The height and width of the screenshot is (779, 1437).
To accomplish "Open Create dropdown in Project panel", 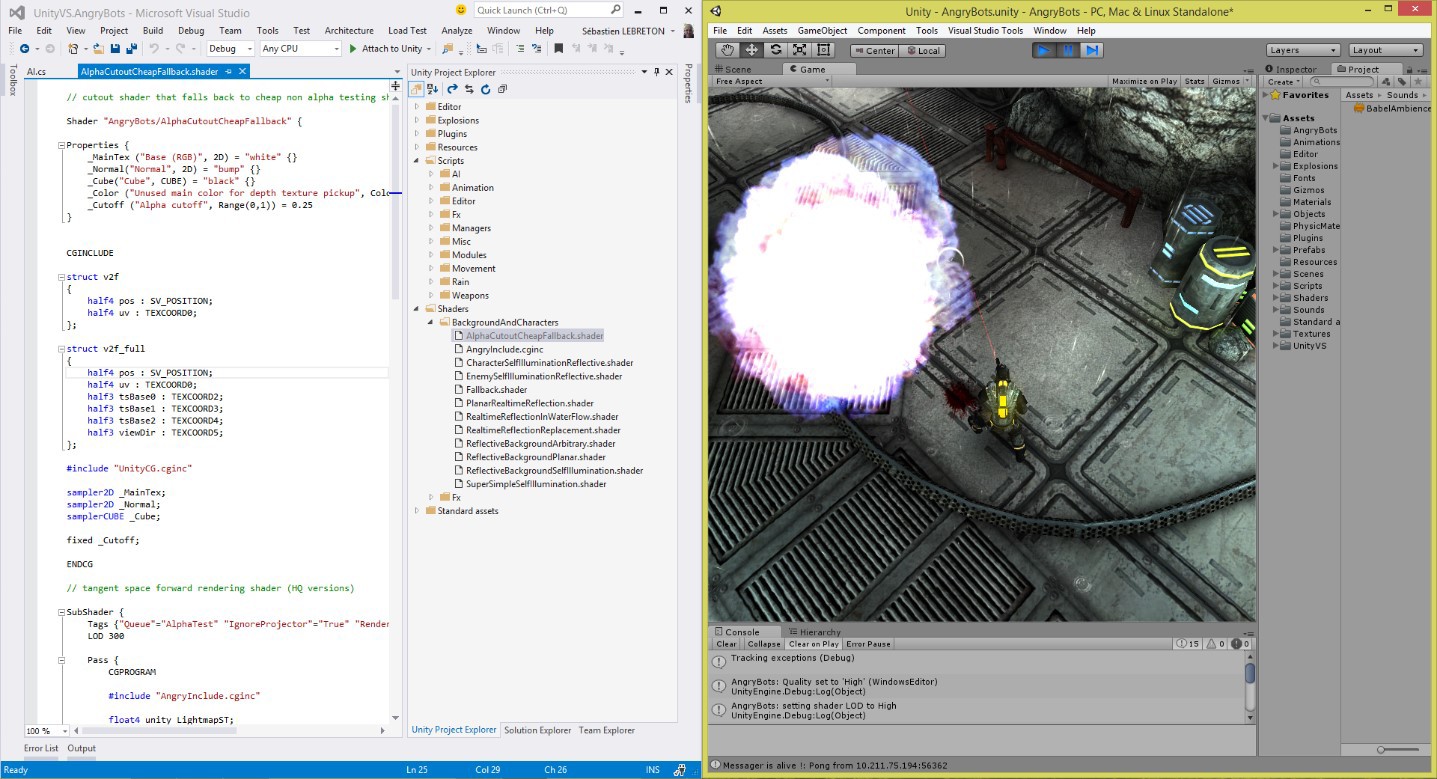I will click(x=1283, y=82).
